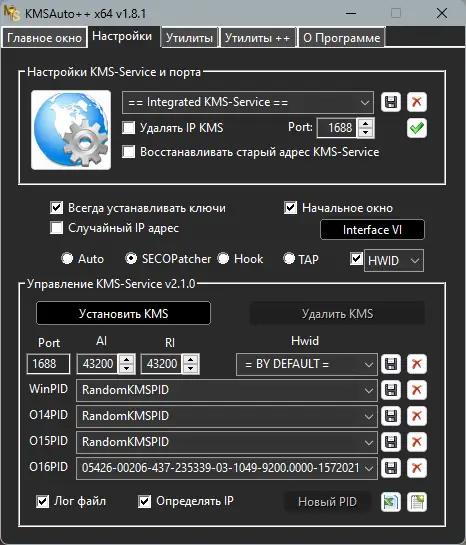Select the TAP radio button

tap(289, 258)
